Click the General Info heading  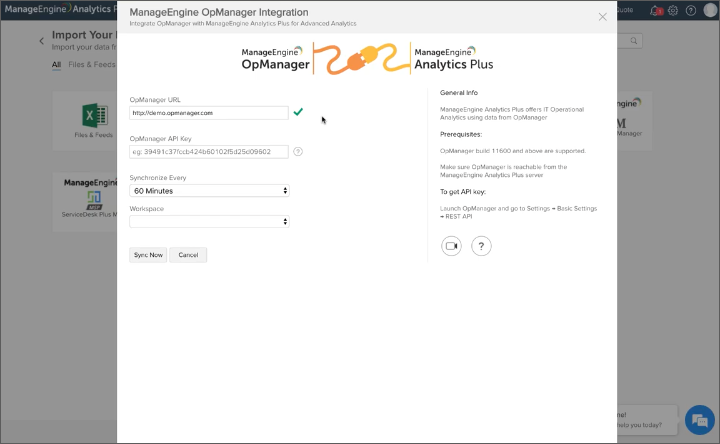tap(459, 93)
